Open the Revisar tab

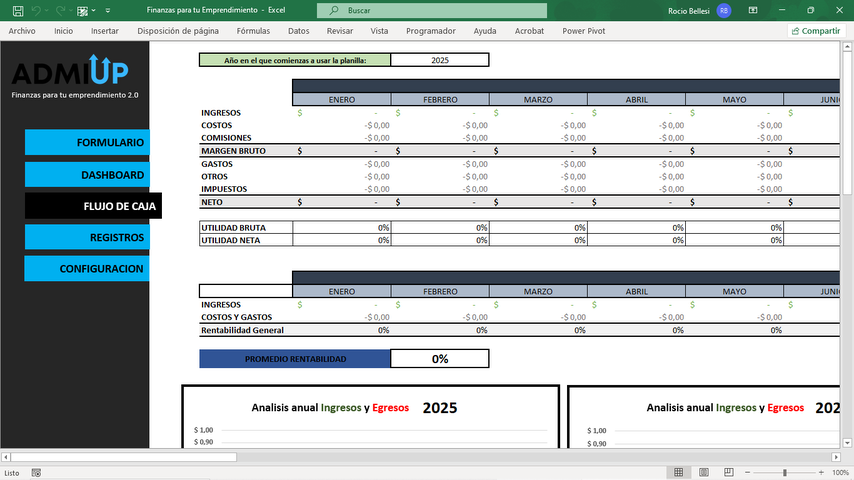(340, 31)
